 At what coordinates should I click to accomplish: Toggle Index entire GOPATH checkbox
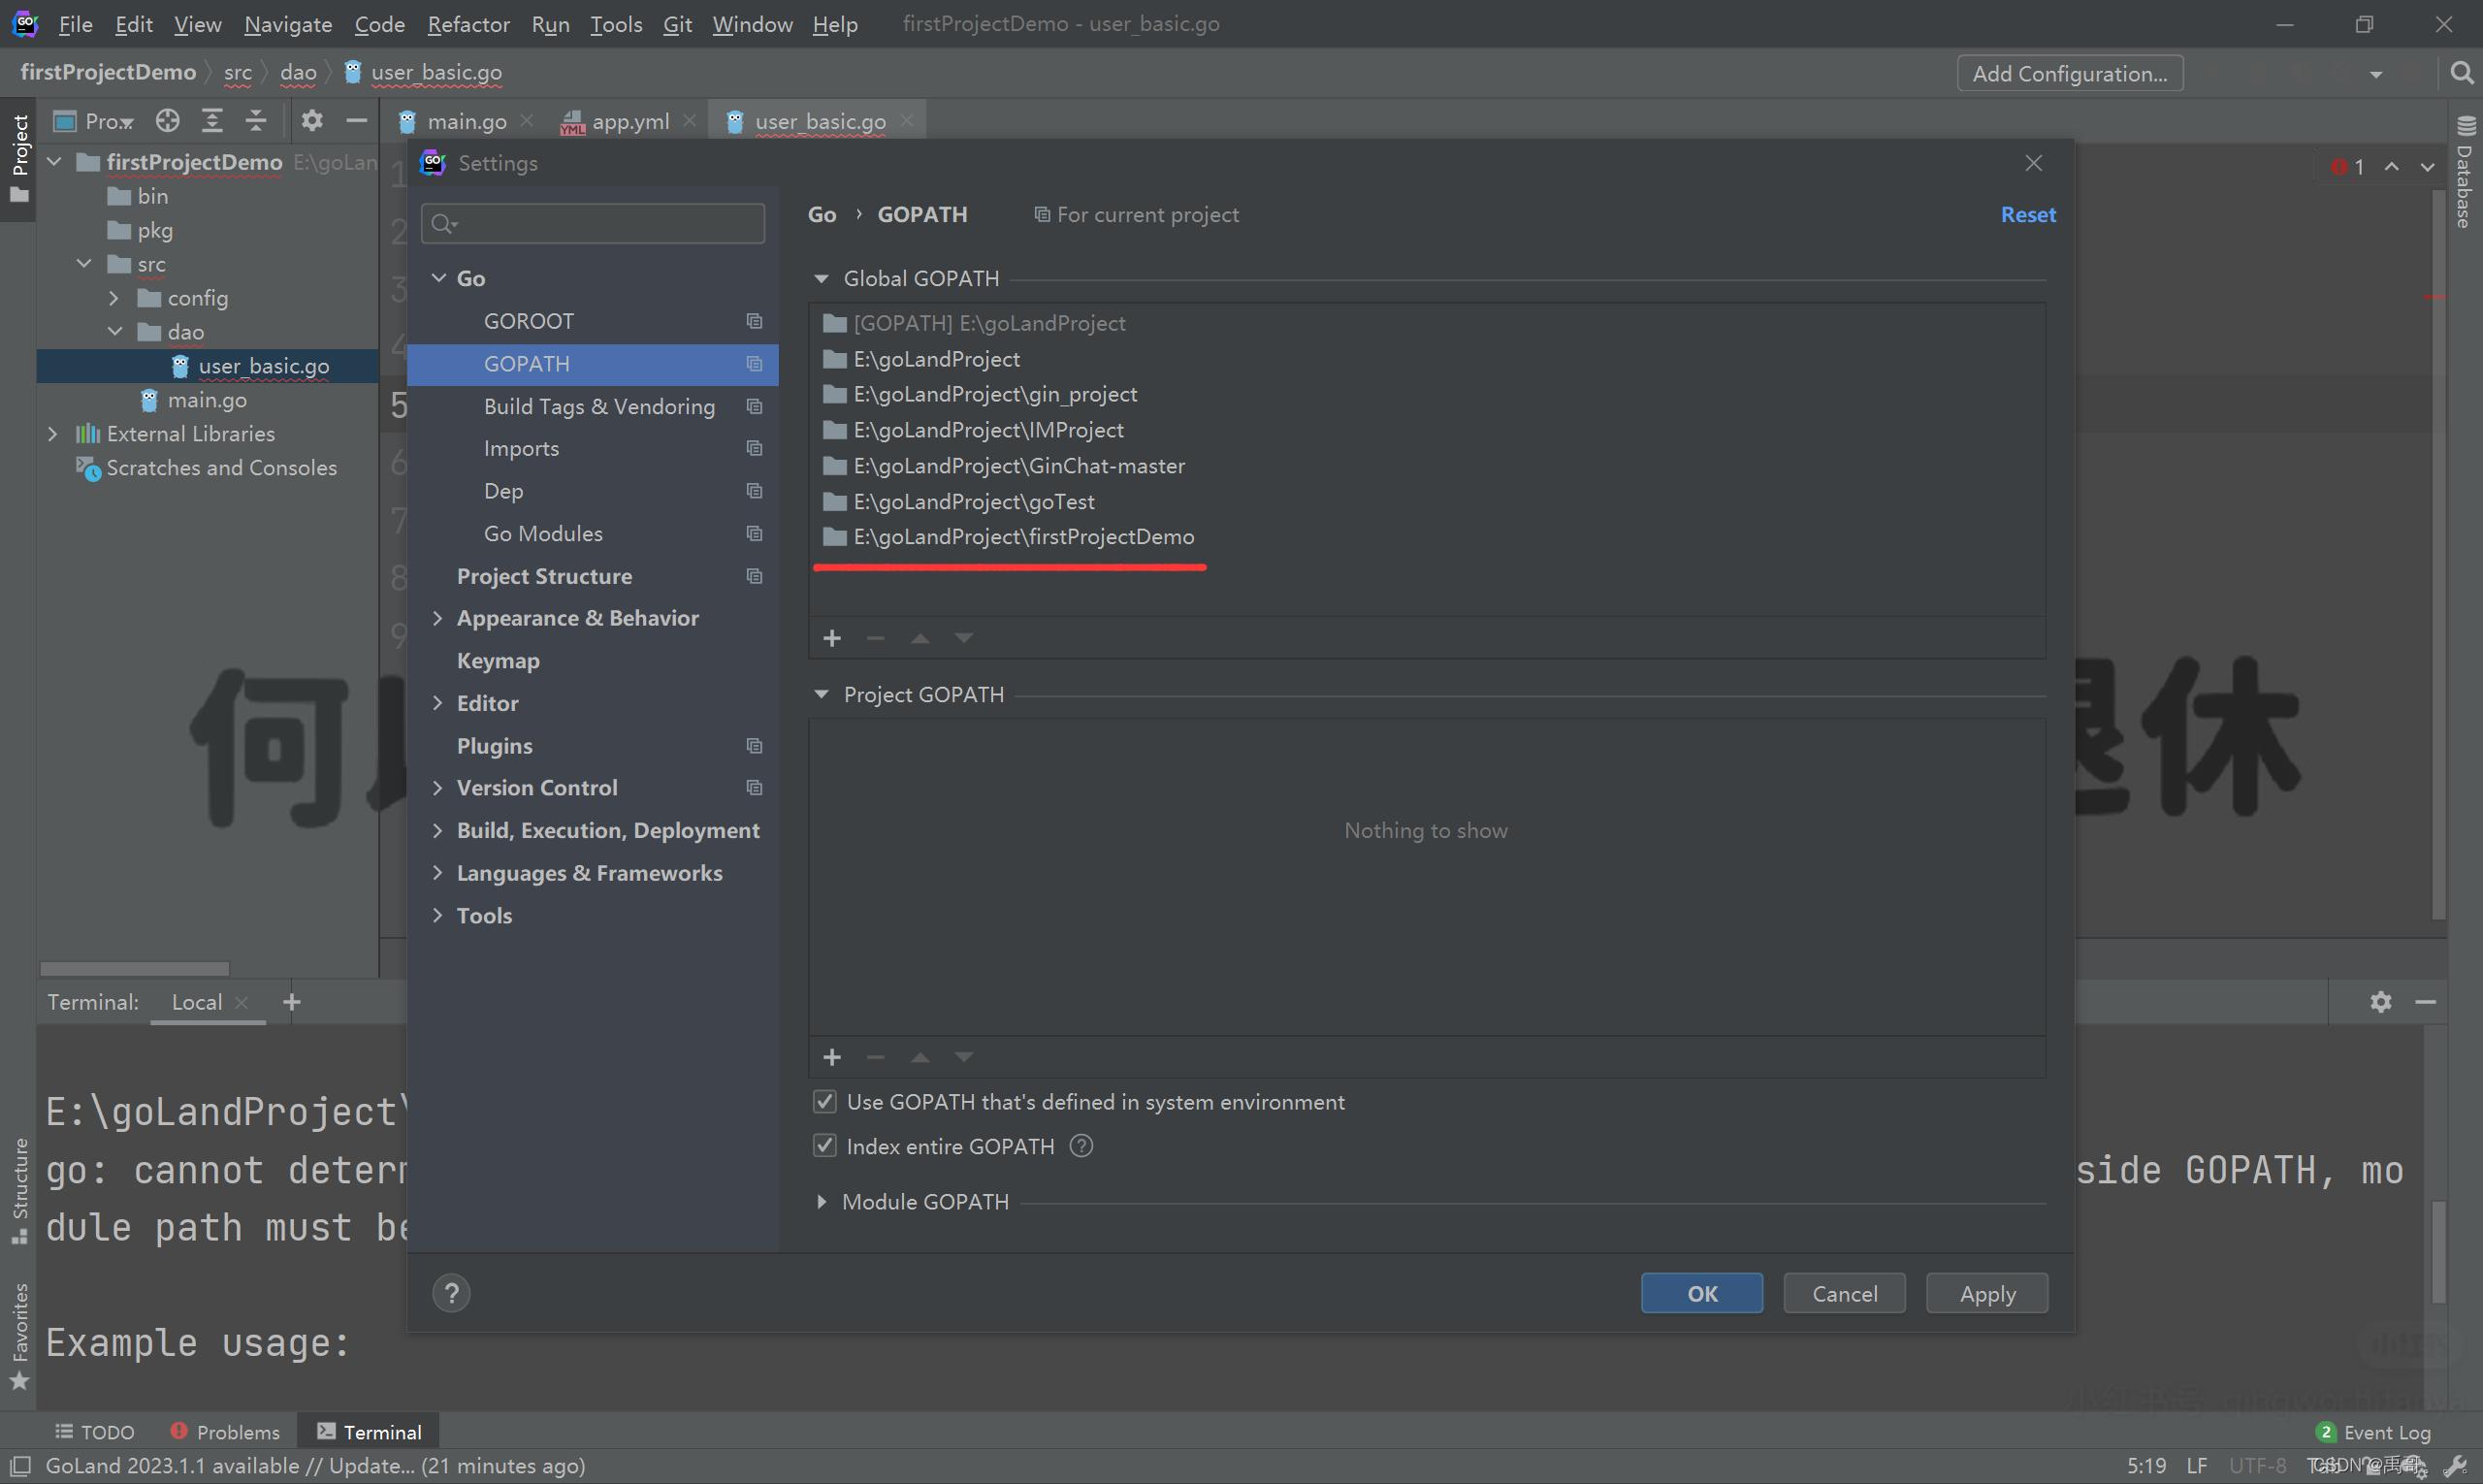tap(824, 1146)
